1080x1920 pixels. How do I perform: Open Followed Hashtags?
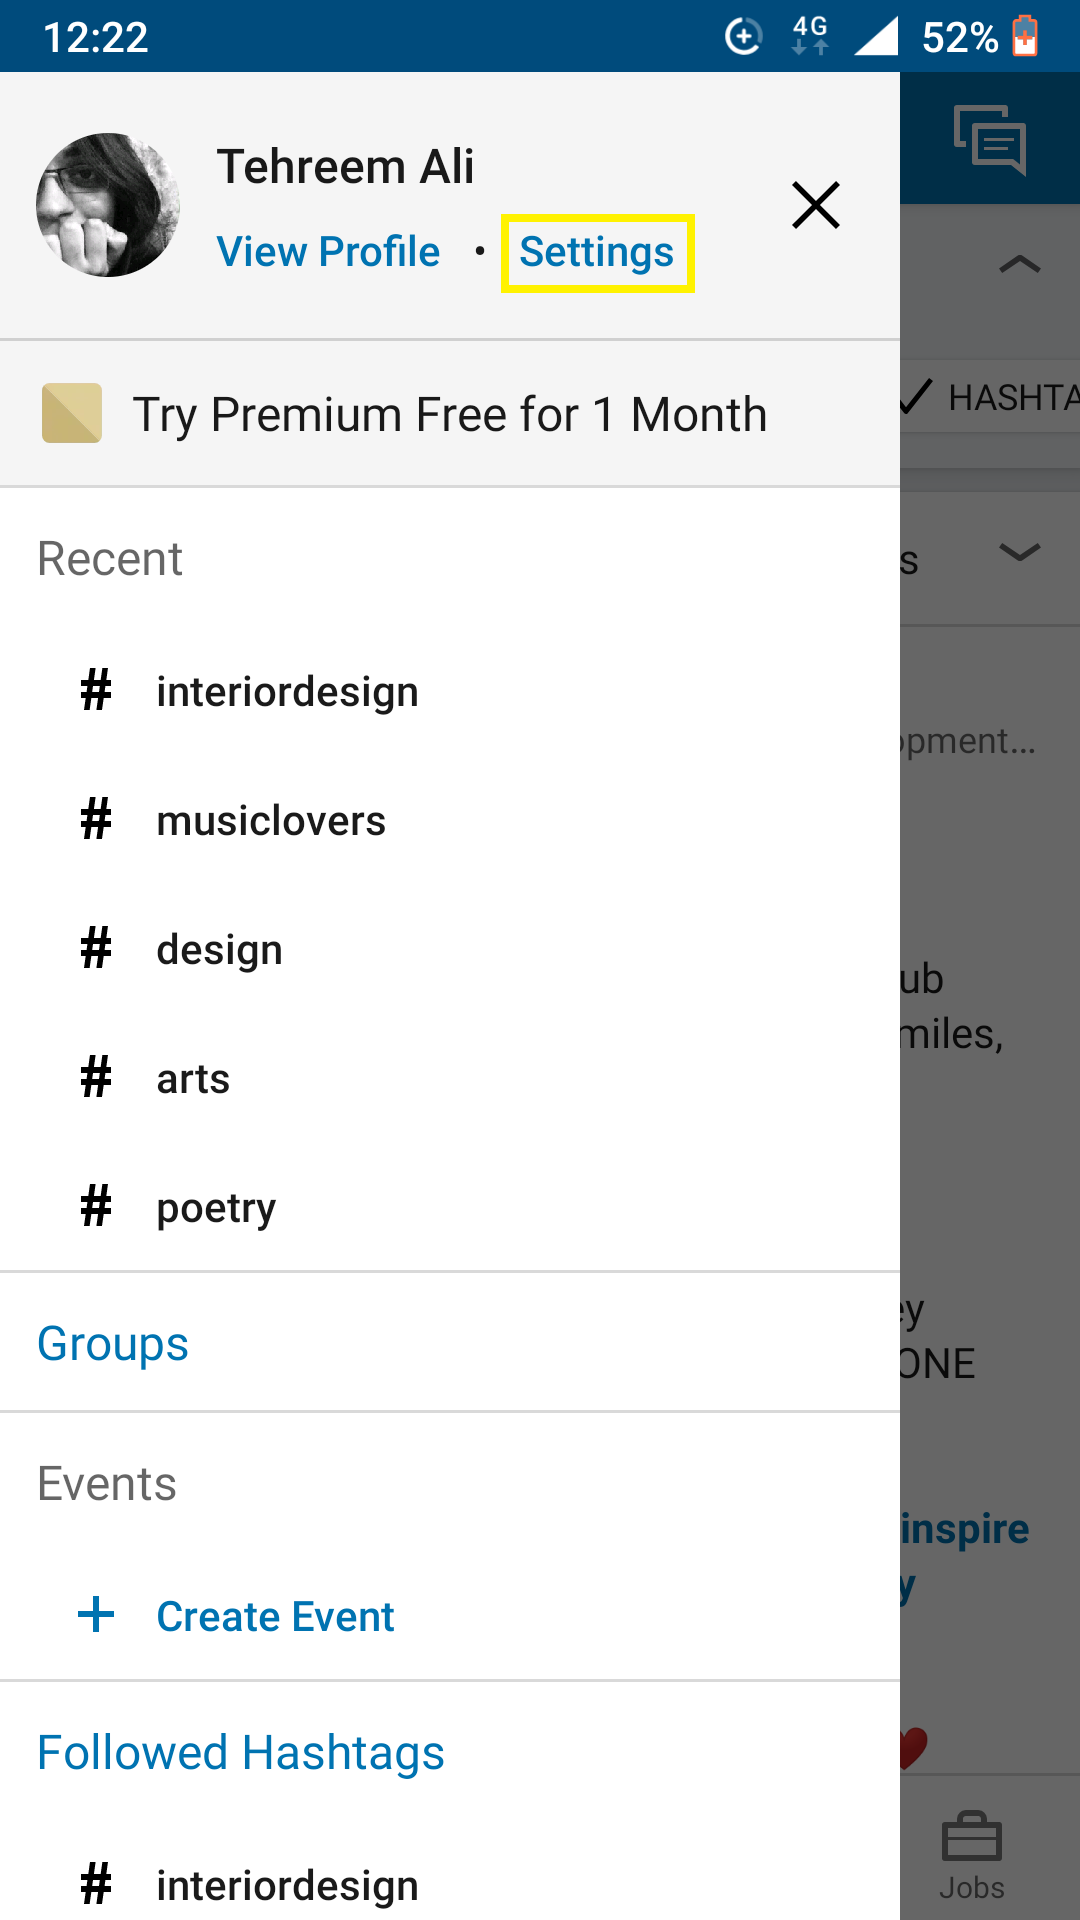coord(240,1752)
